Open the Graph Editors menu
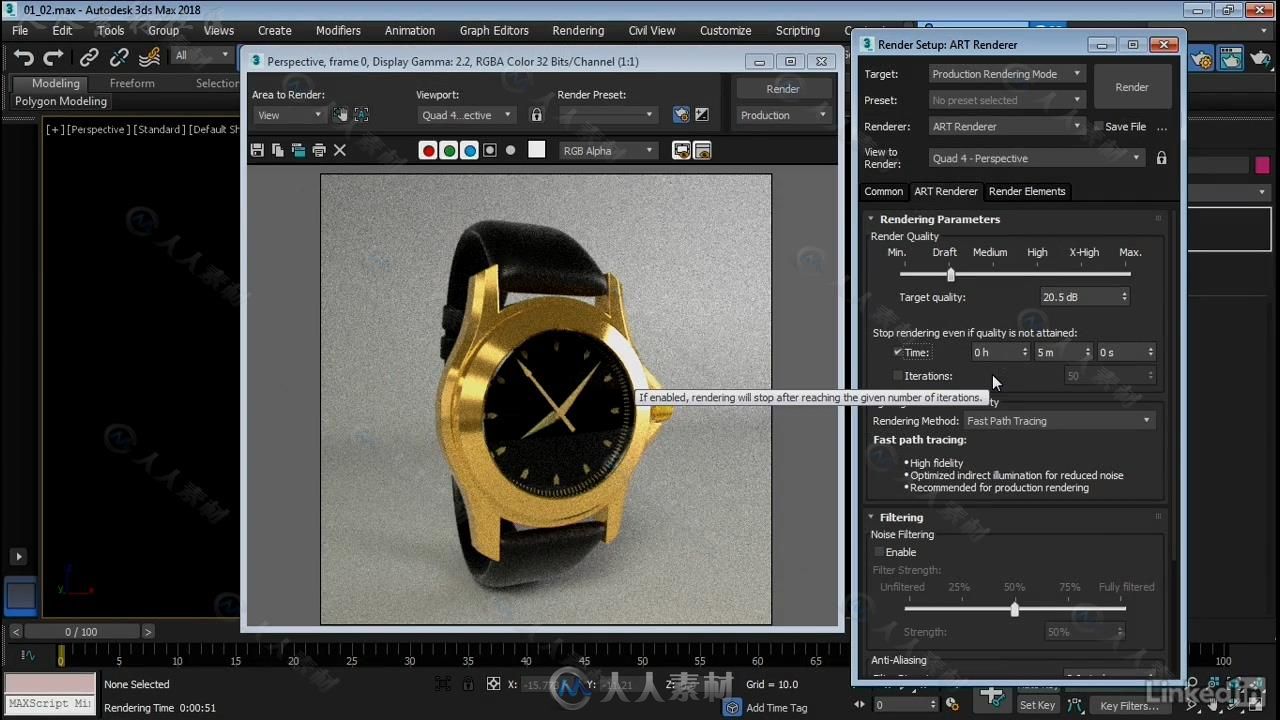 (x=494, y=30)
